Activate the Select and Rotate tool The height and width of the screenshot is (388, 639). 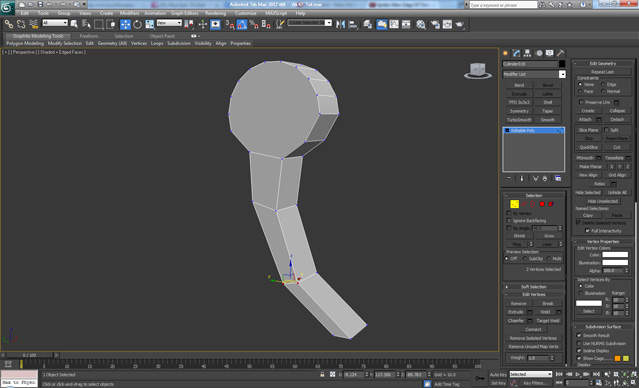137,24
